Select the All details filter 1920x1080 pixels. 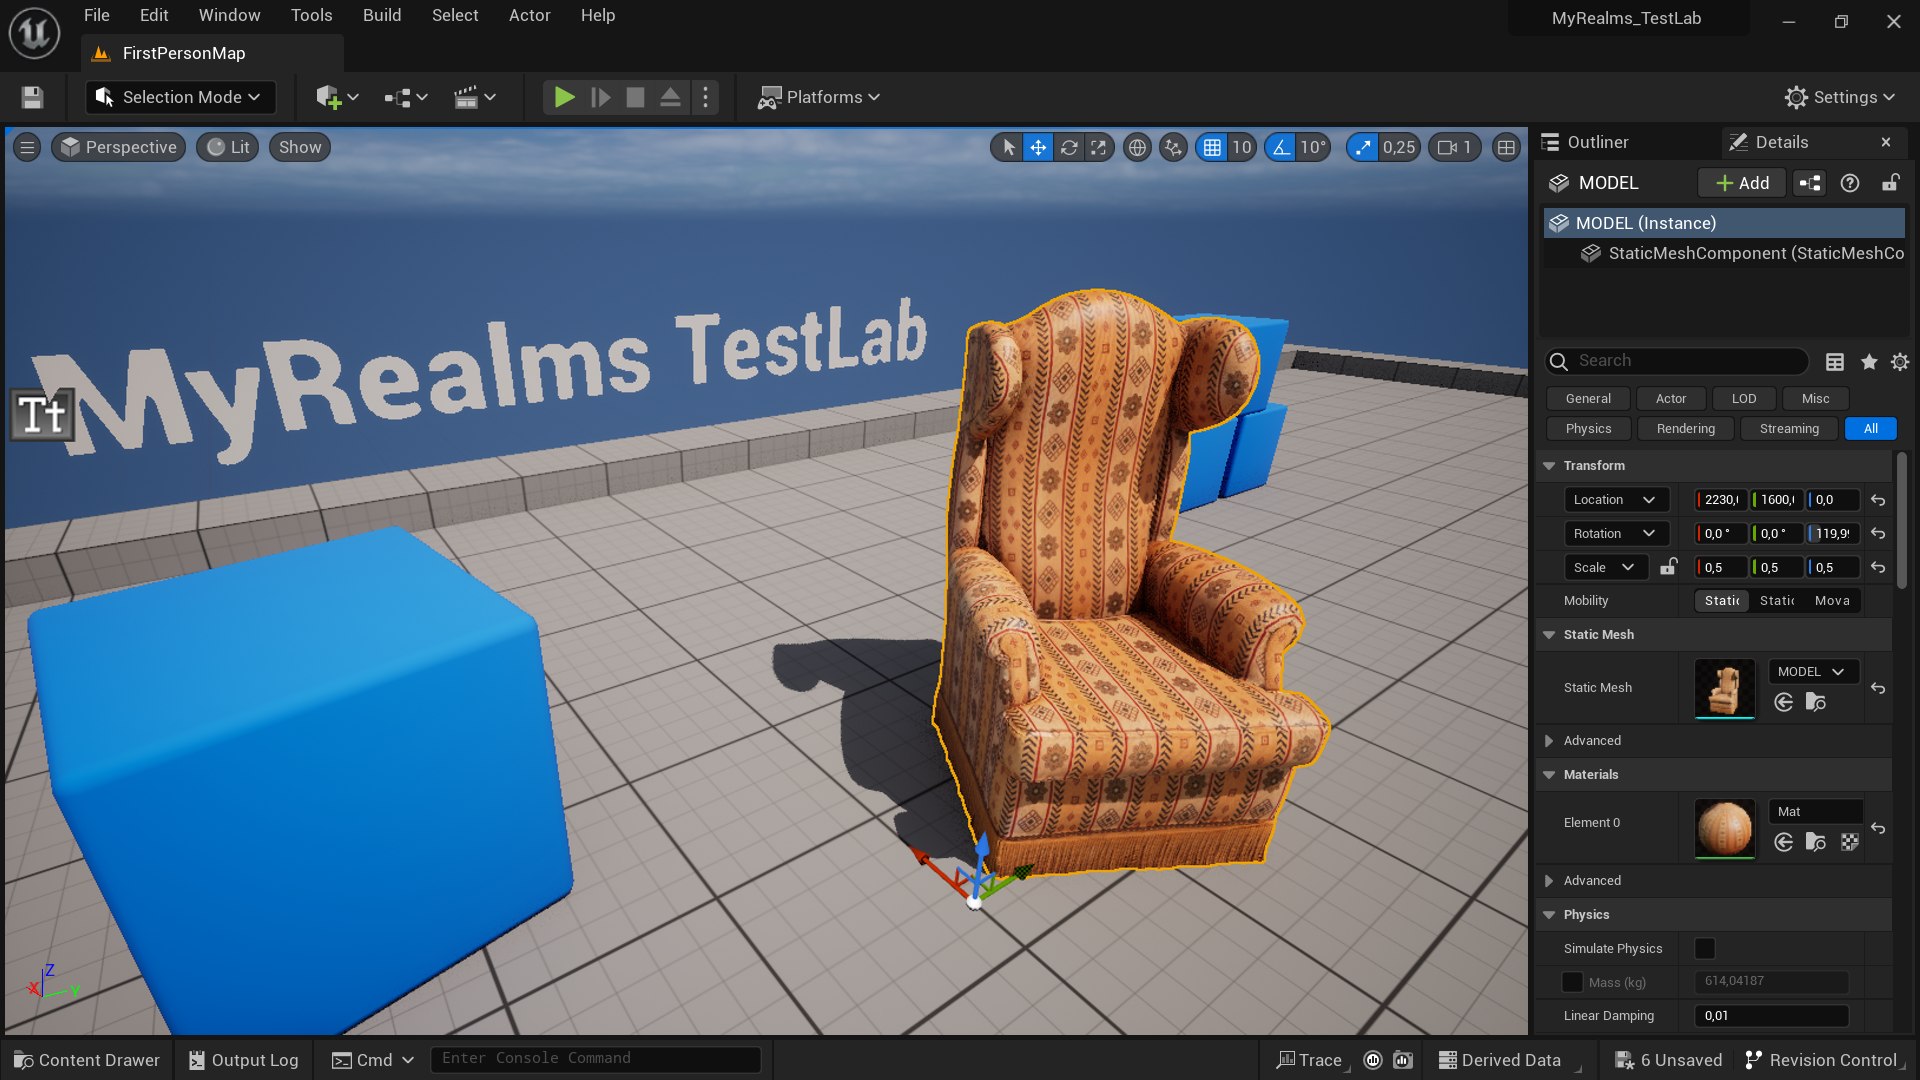[1870, 428]
